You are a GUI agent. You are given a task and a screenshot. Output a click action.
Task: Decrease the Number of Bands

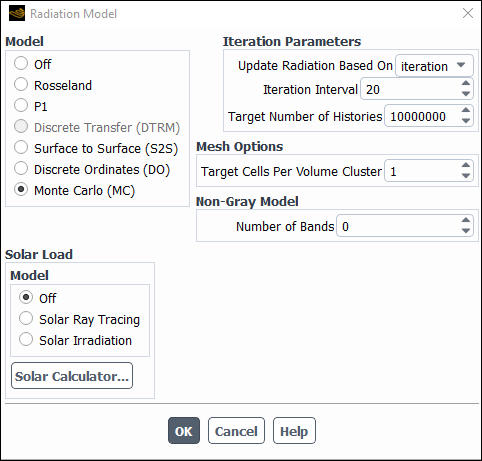(466, 231)
